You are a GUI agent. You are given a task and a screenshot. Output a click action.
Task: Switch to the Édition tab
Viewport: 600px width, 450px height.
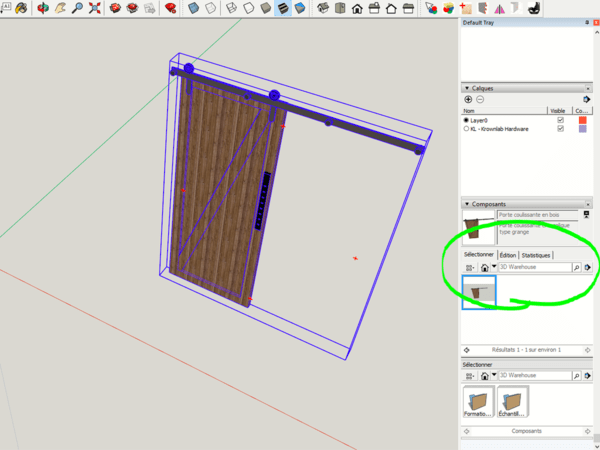pos(508,255)
